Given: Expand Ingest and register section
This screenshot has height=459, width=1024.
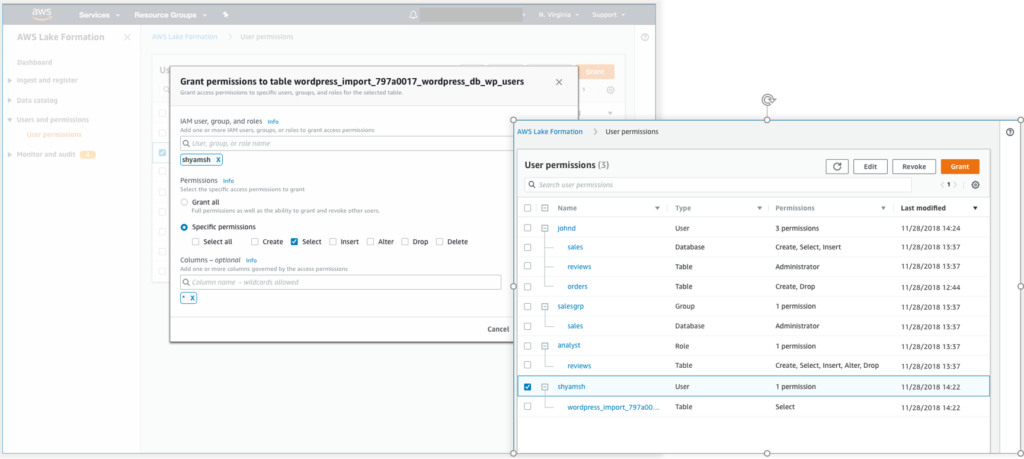Looking at the screenshot, I should 10,80.
